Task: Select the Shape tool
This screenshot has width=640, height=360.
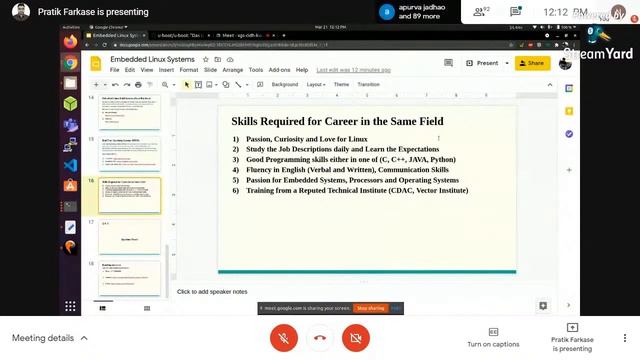Action: (226, 84)
